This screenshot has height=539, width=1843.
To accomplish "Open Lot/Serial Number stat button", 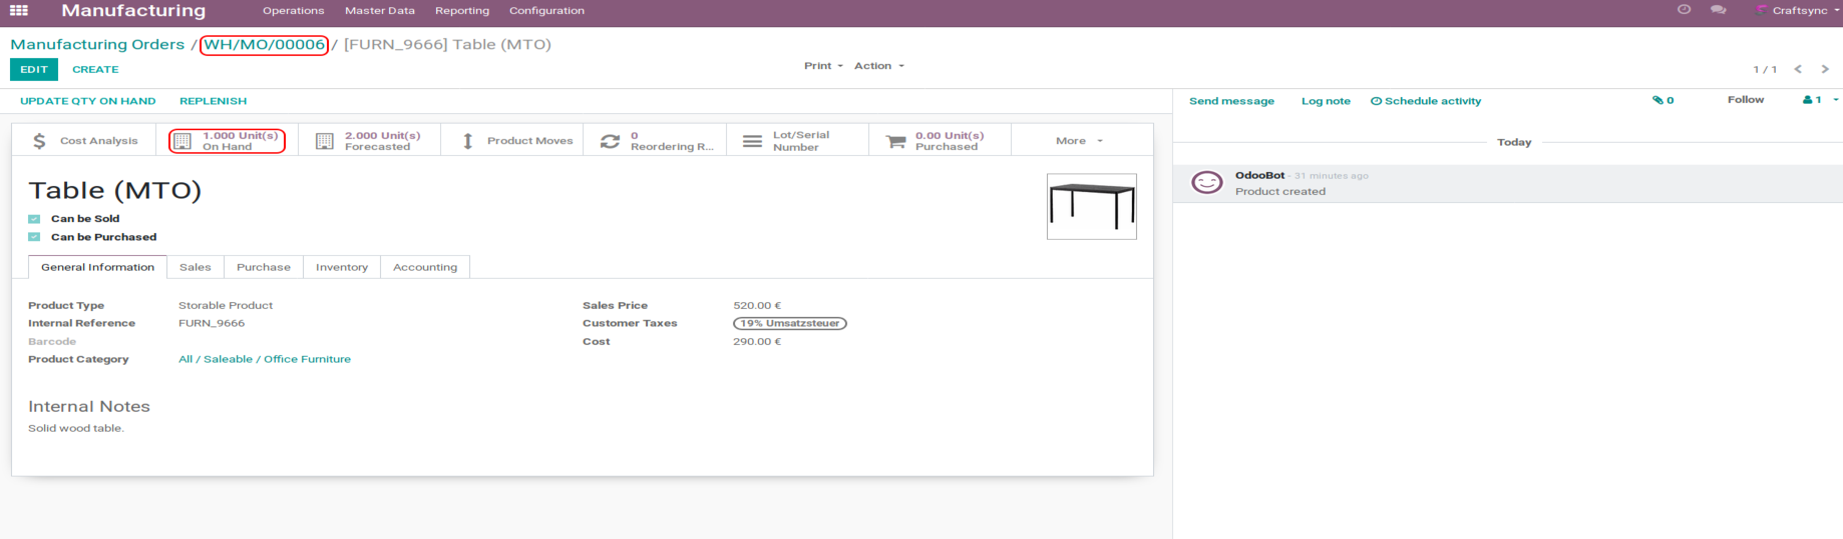I will click(798, 141).
